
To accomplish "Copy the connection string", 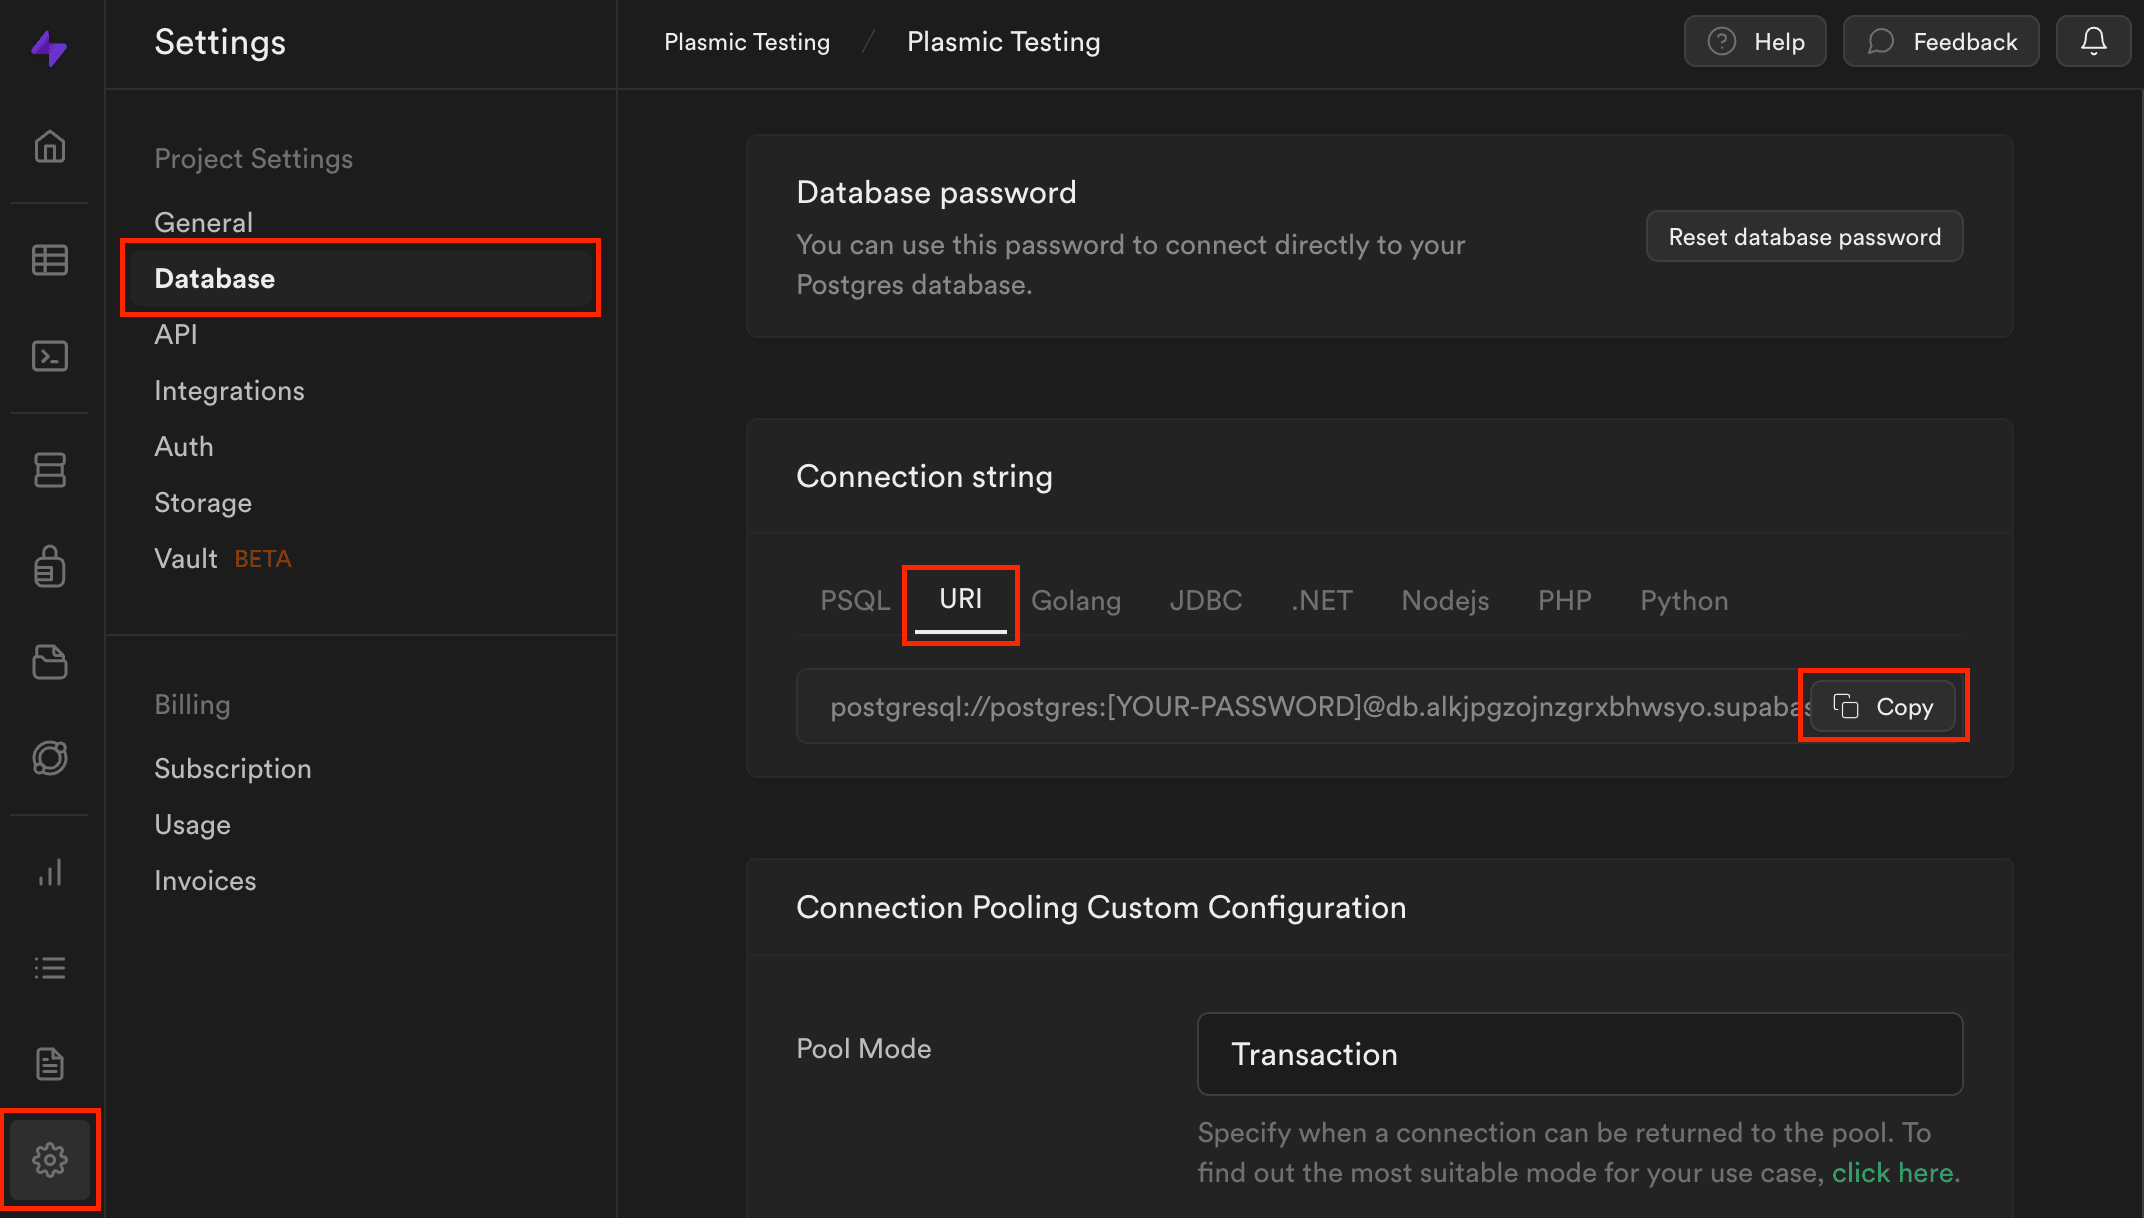I will pyautogui.click(x=1883, y=706).
